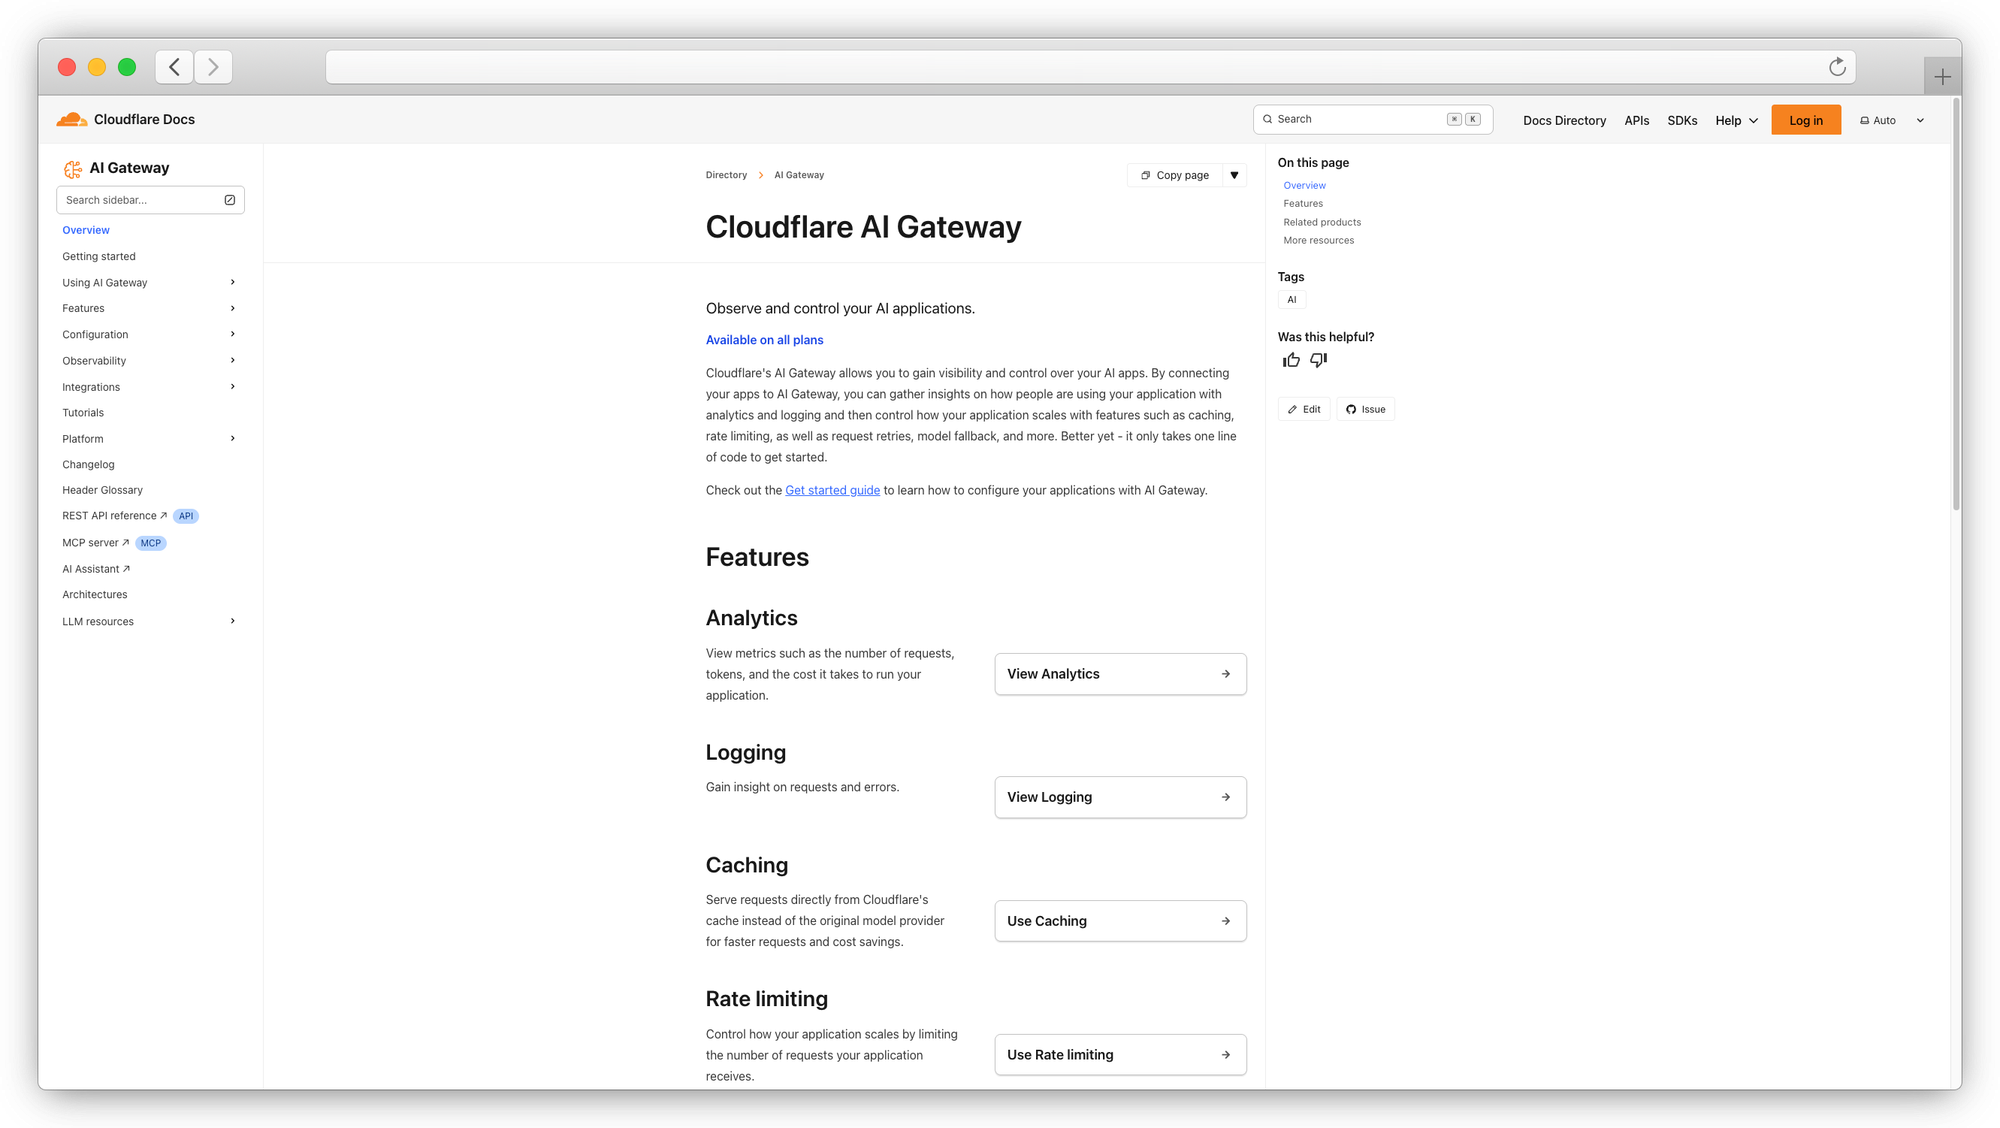Viewport: 2000px width, 1128px height.
Task: Expand the Observability sidebar section
Action: click(x=233, y=361)
